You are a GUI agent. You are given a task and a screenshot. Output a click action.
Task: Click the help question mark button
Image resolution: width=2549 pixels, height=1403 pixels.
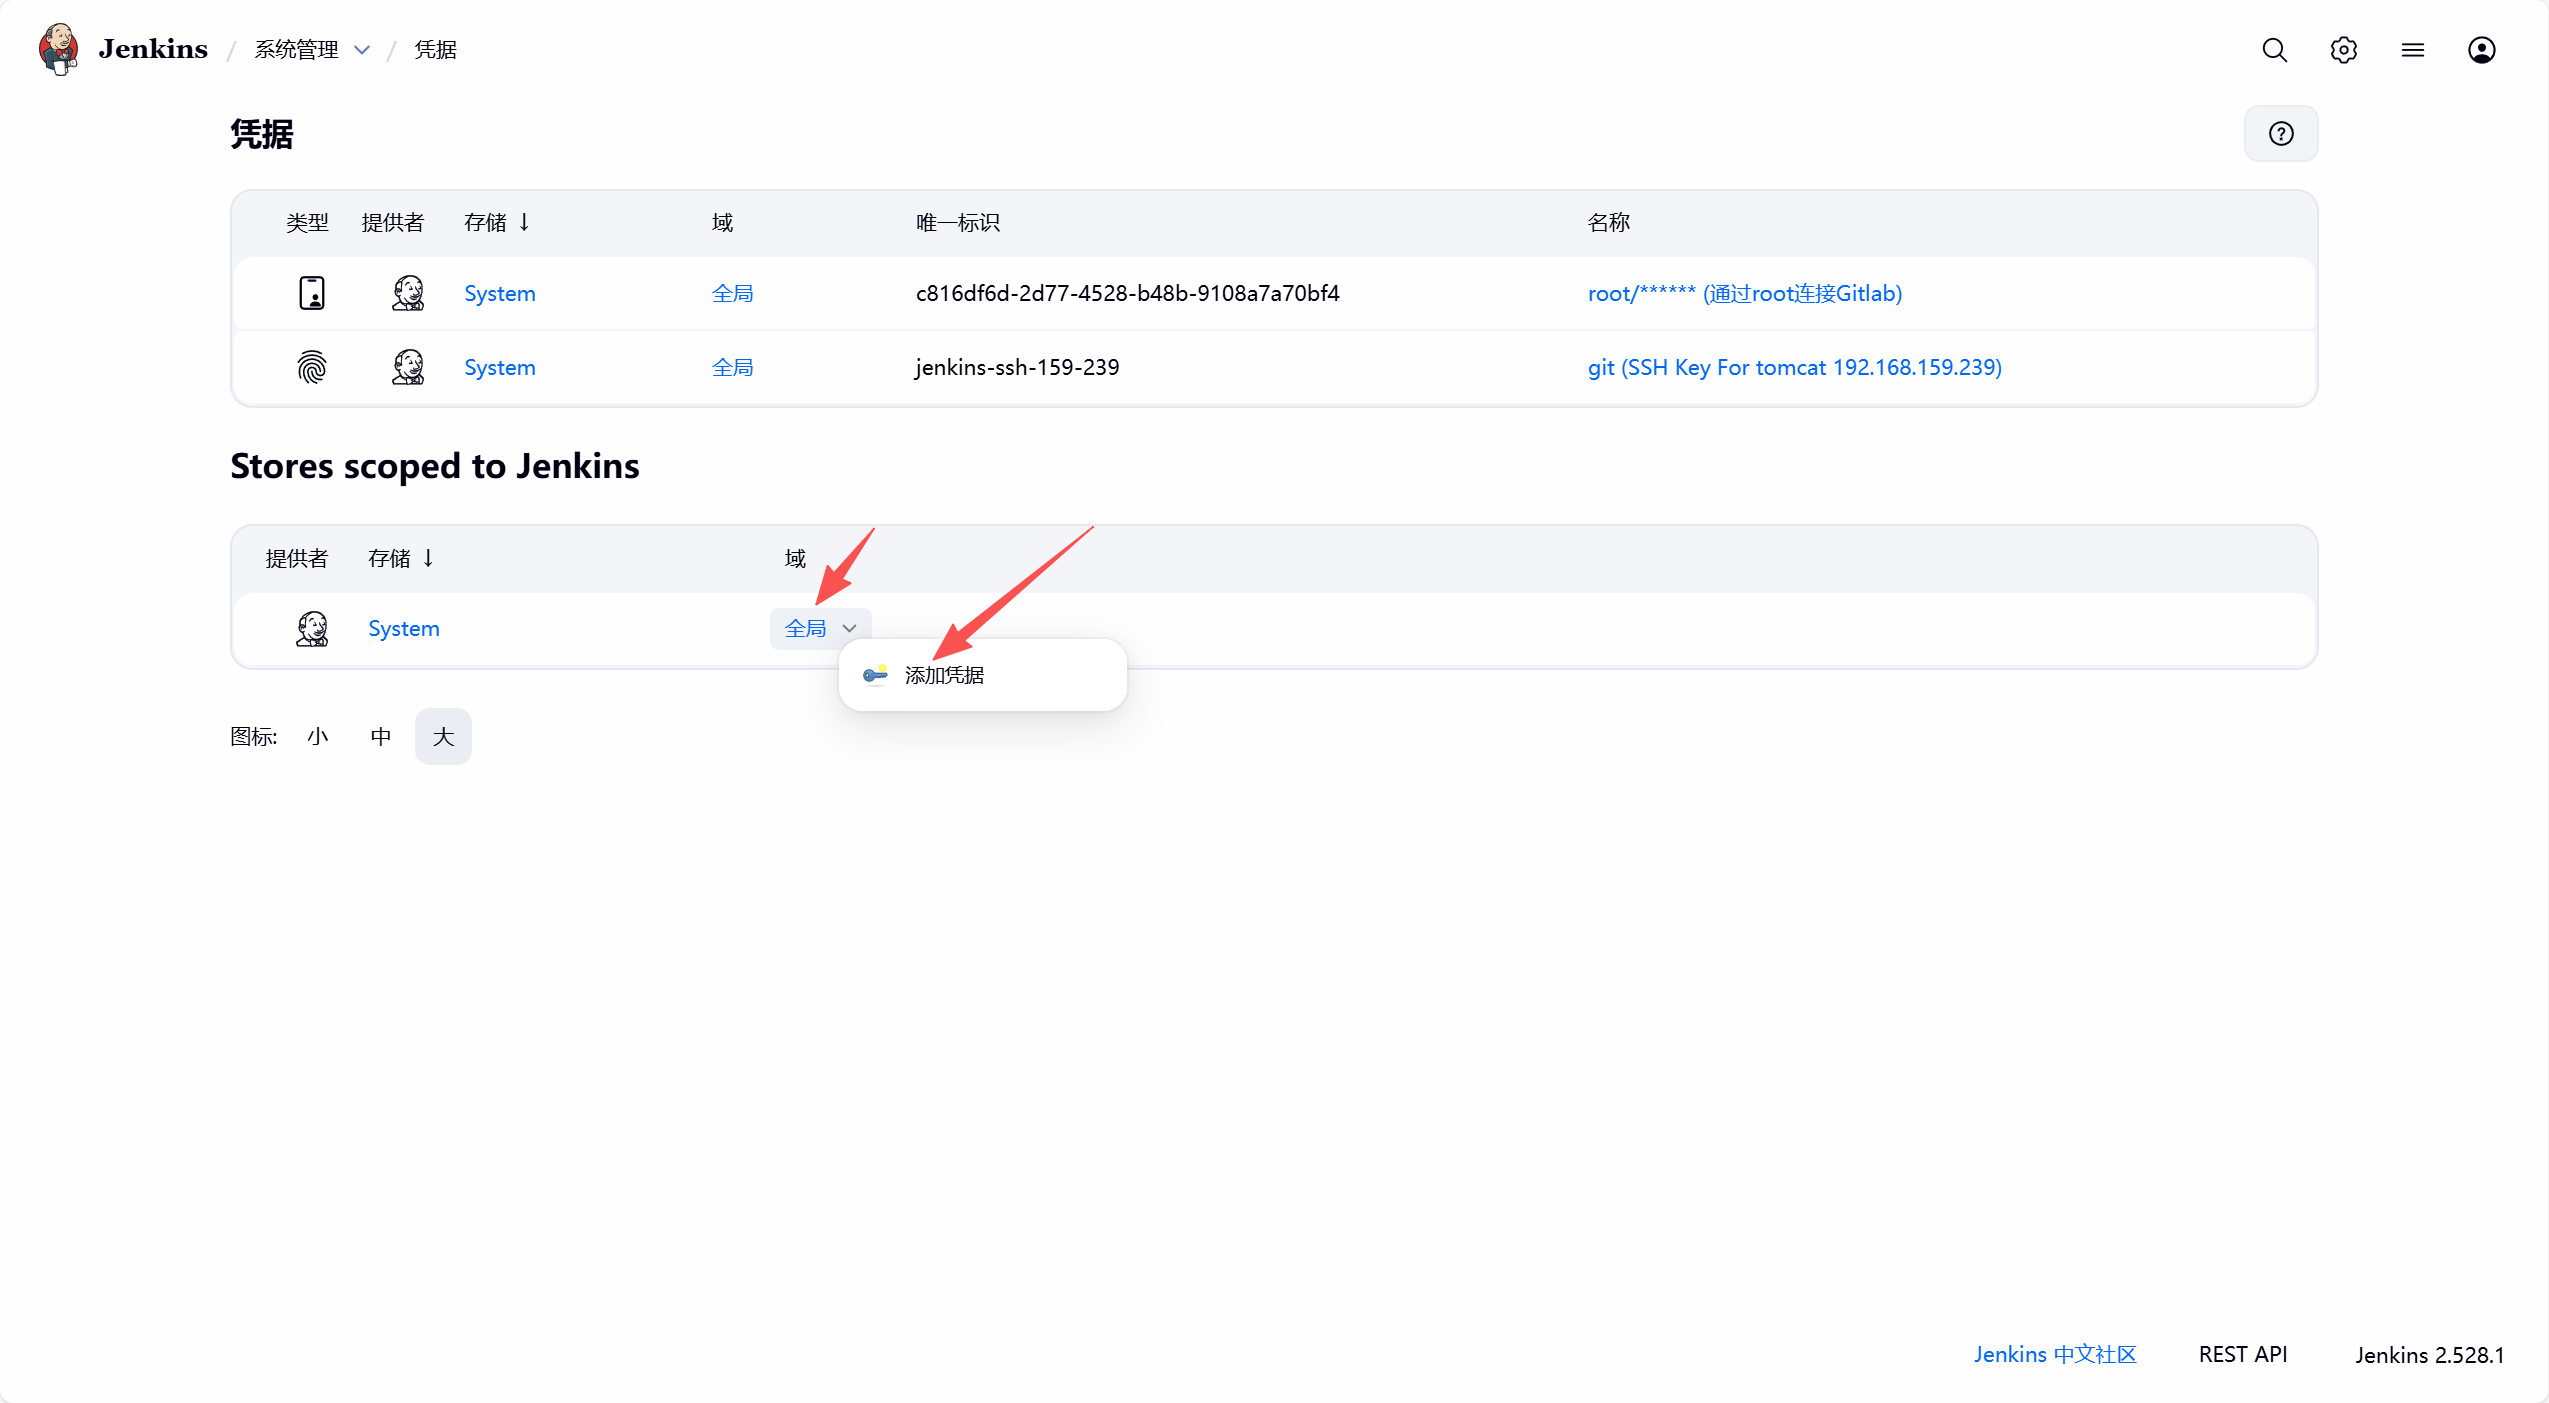(x=2280, y=133)
